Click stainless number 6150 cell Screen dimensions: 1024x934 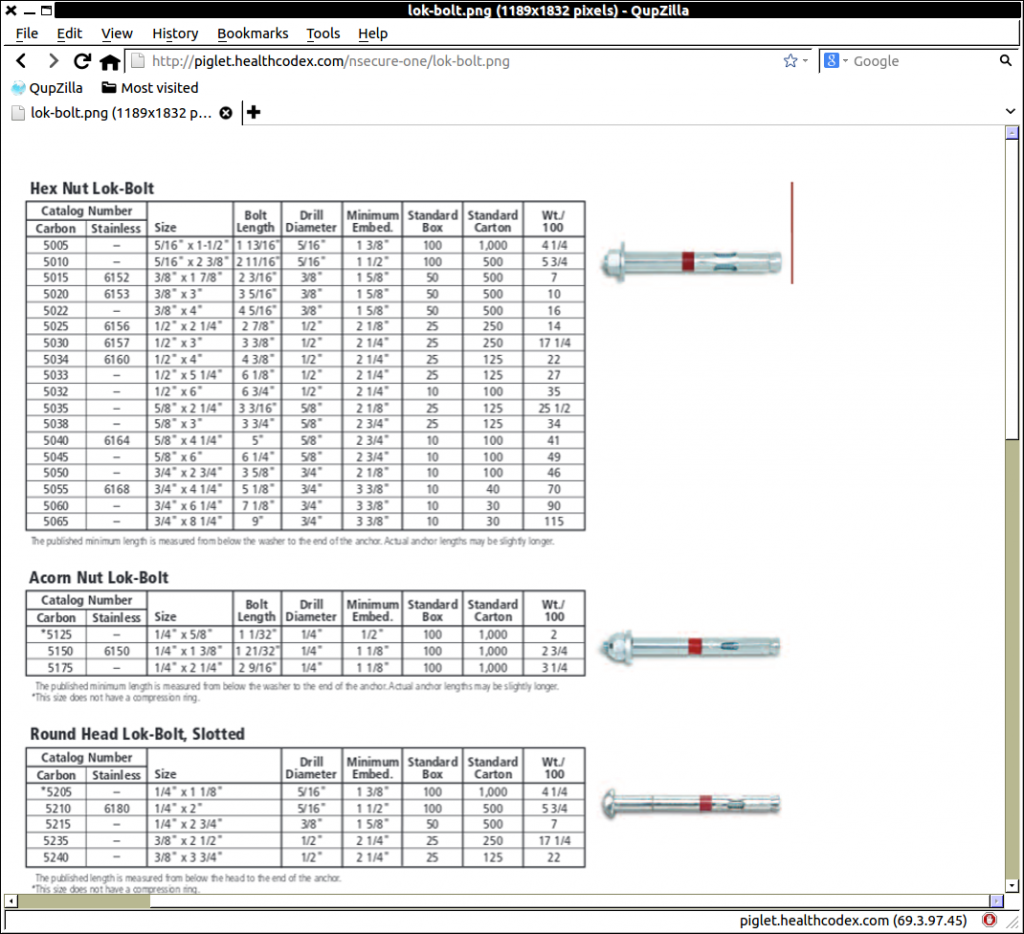pos(116,651)
